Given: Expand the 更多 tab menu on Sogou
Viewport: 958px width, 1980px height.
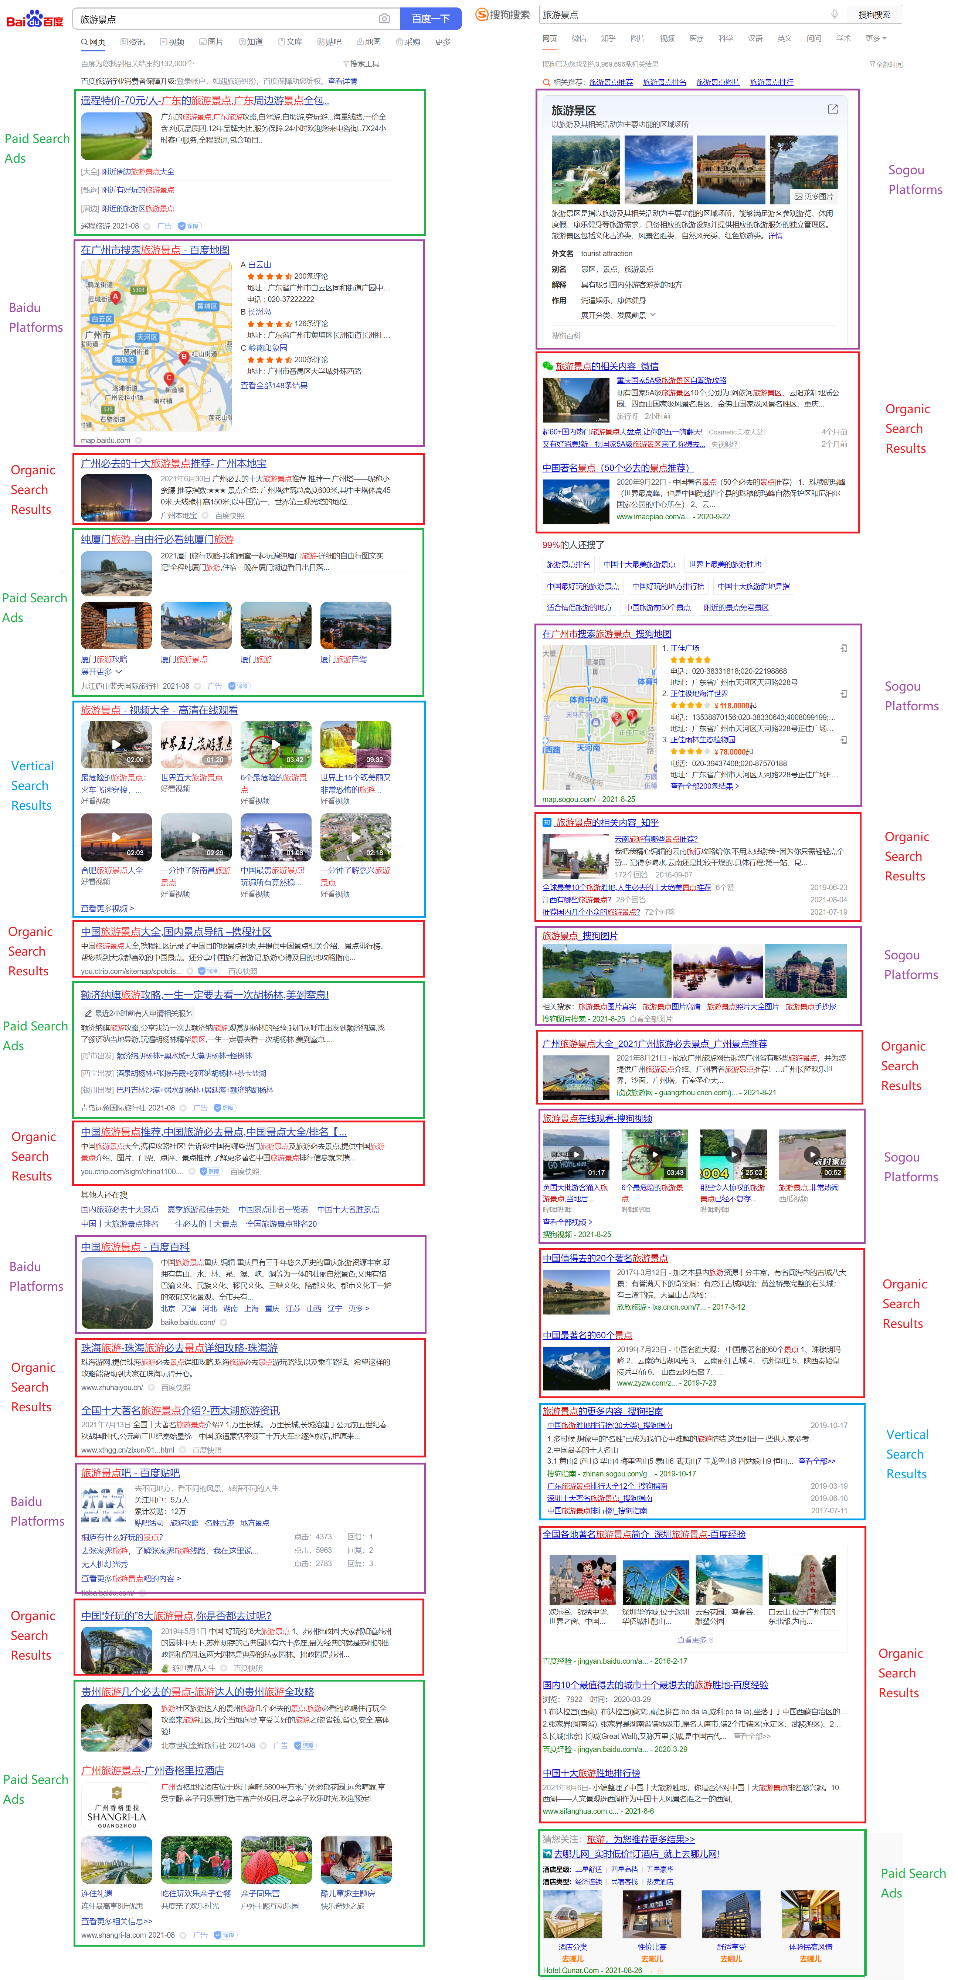Looking at the screenshot, I should 876,38.
